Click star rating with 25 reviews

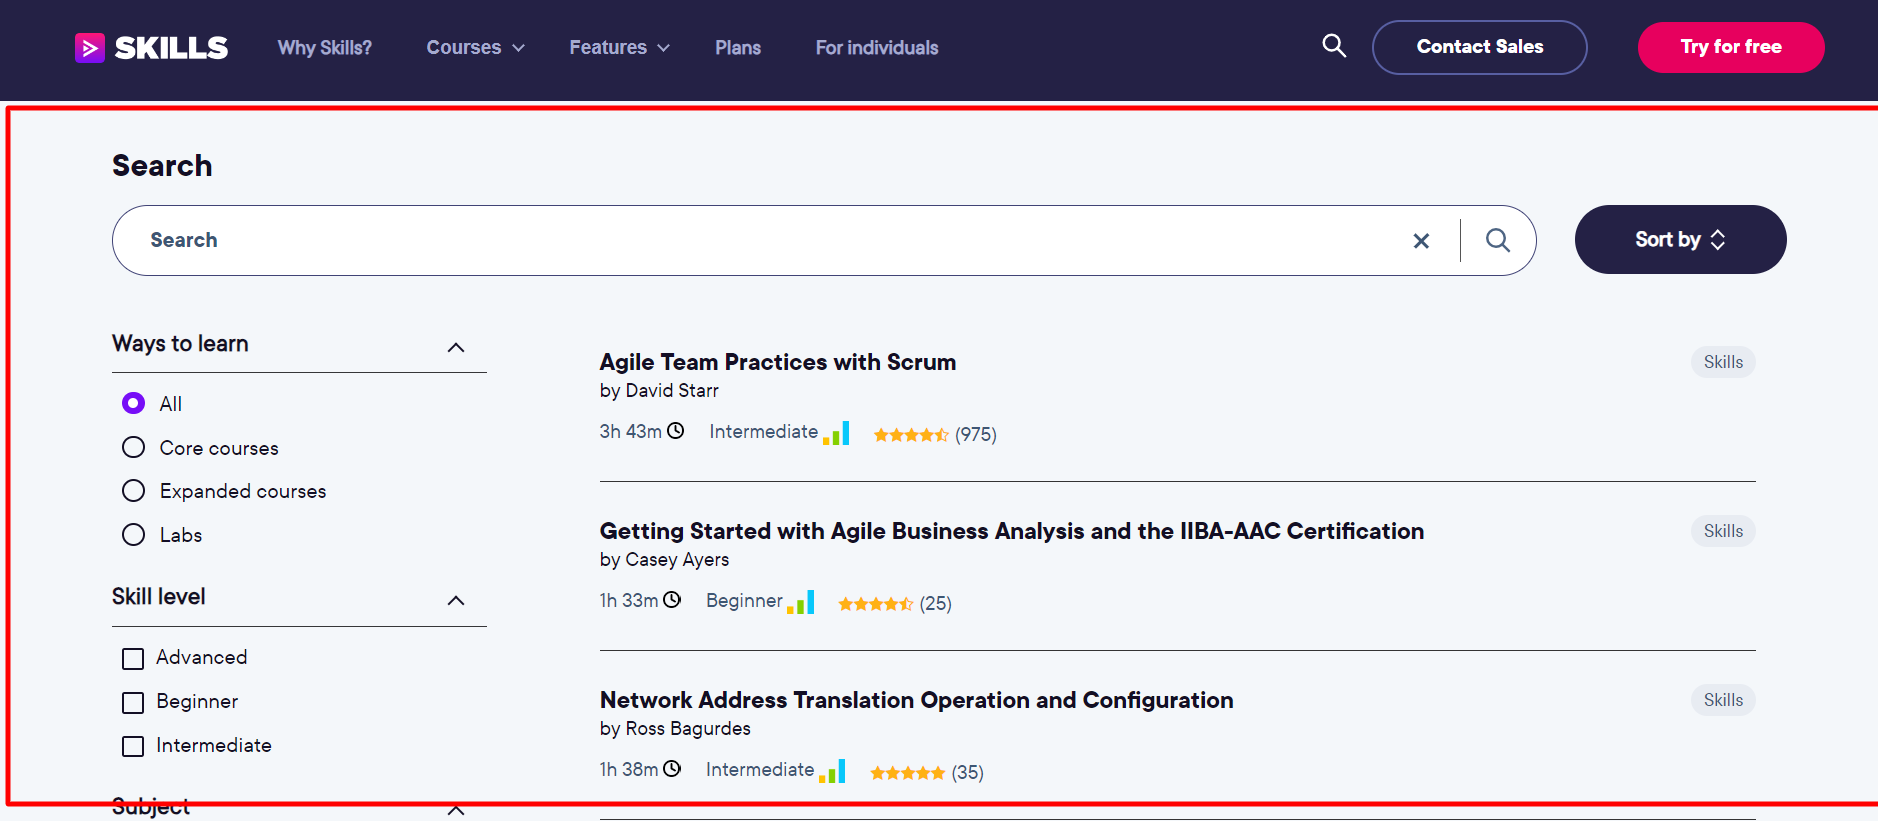(876, 604)
